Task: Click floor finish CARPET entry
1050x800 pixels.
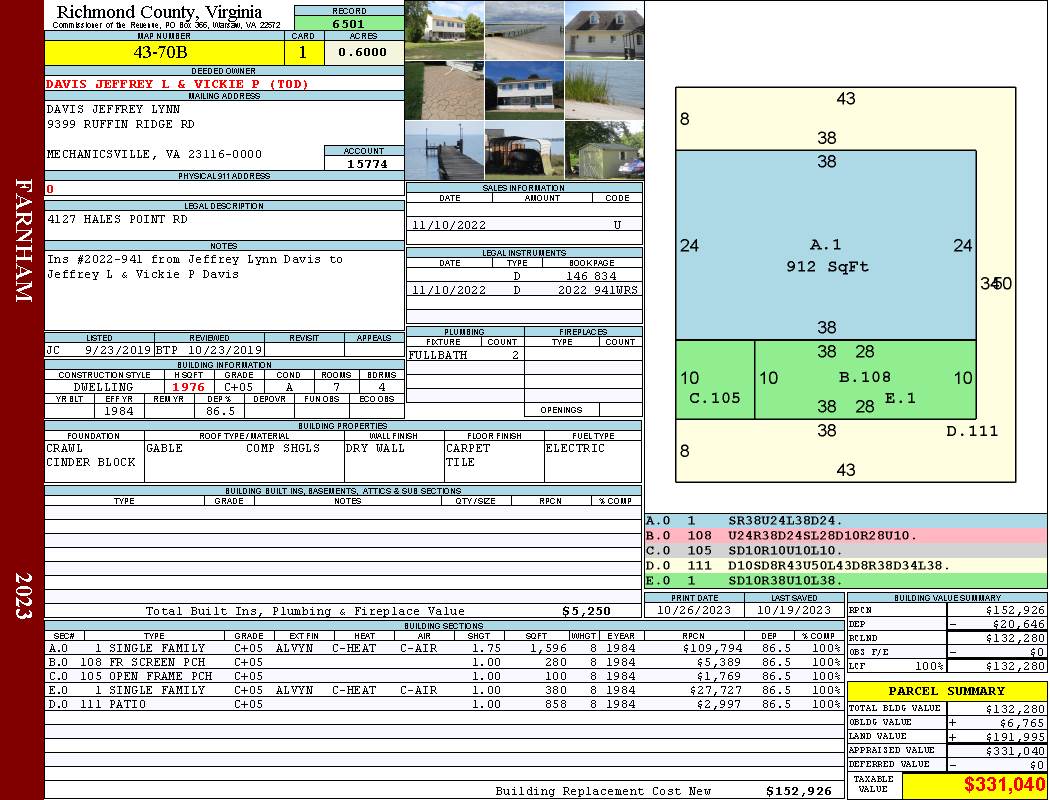Action: pyautogui.click(x=469, y=448)
